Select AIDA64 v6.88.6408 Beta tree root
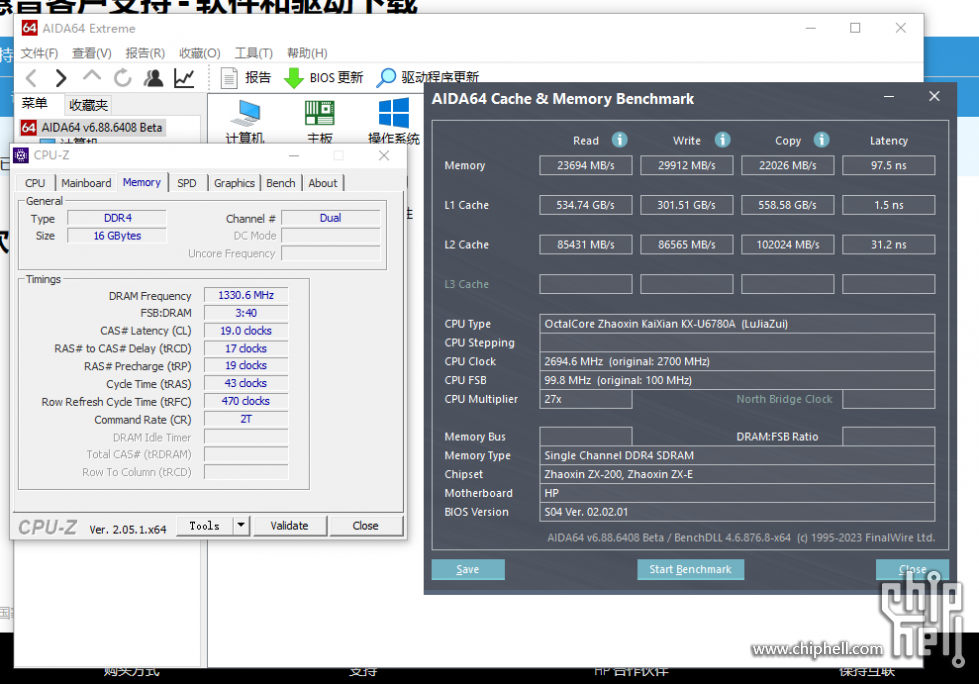The image size is (979, 684). tap(92, 127)
